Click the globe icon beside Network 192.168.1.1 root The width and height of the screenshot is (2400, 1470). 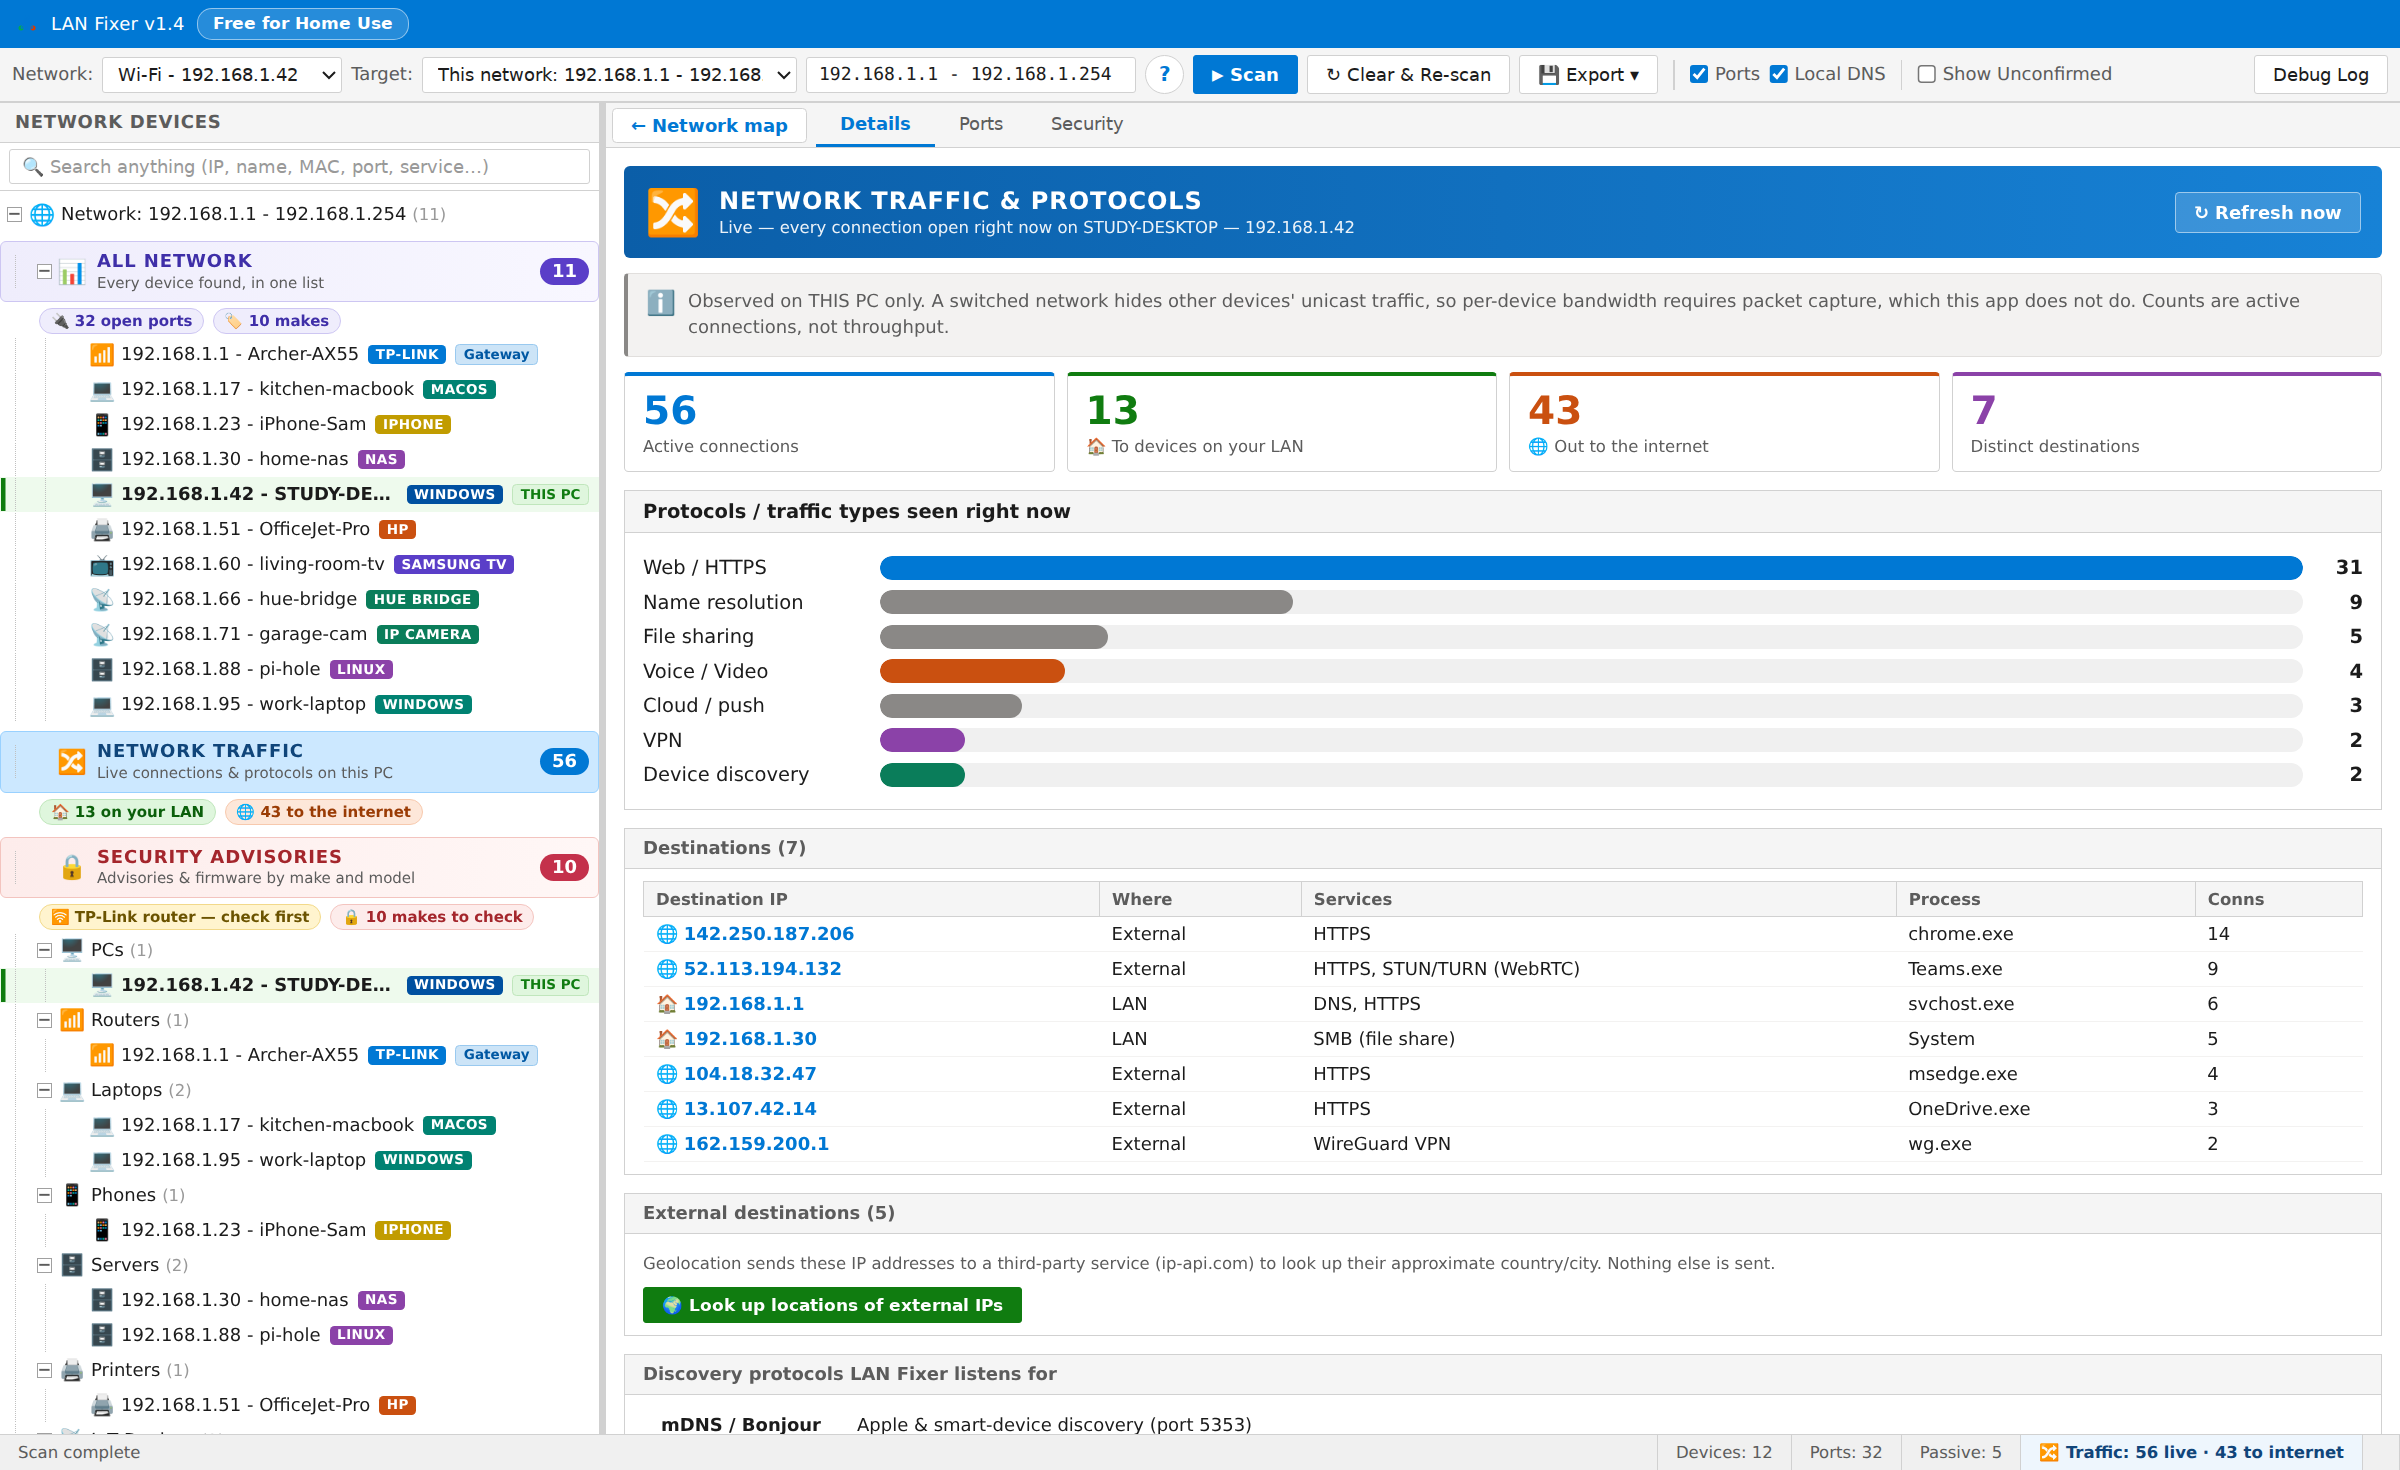(x=42, y=214)
